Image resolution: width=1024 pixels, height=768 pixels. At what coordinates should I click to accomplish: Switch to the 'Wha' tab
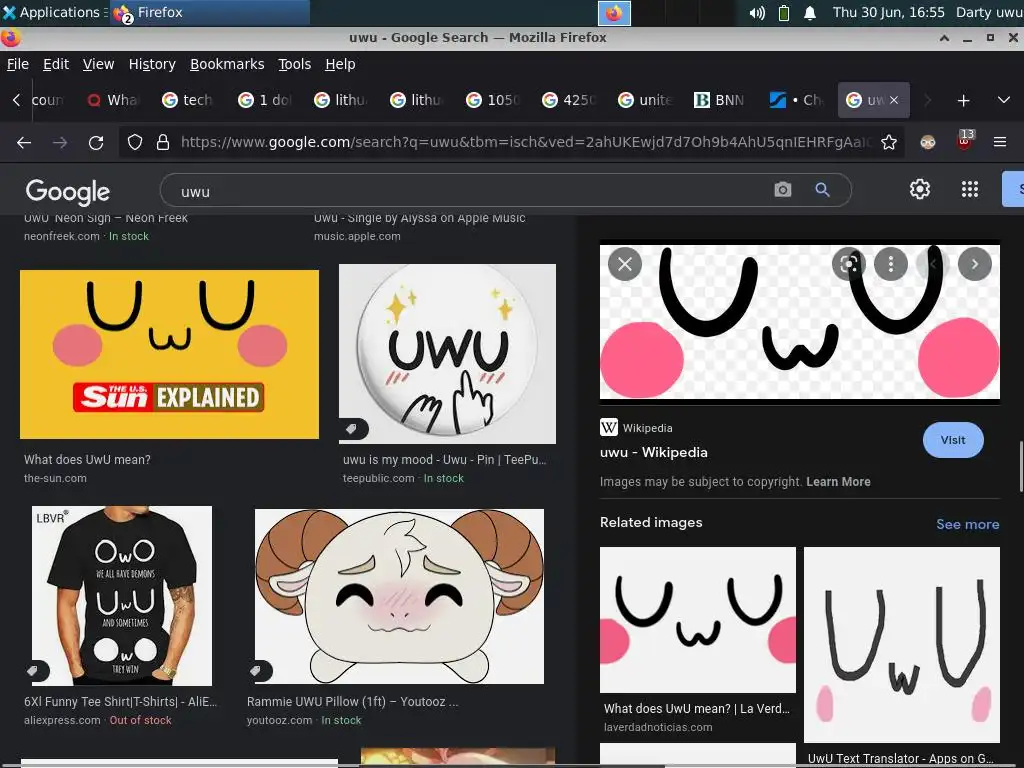point(112,100)
